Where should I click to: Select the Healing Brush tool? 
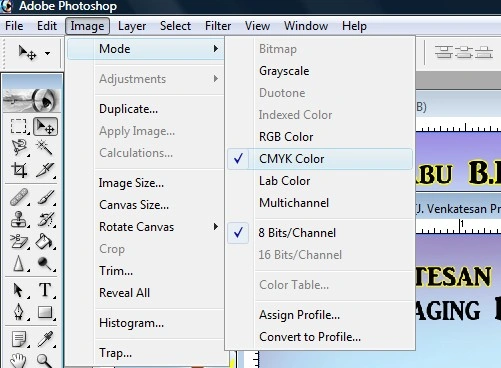coord(19,197)
